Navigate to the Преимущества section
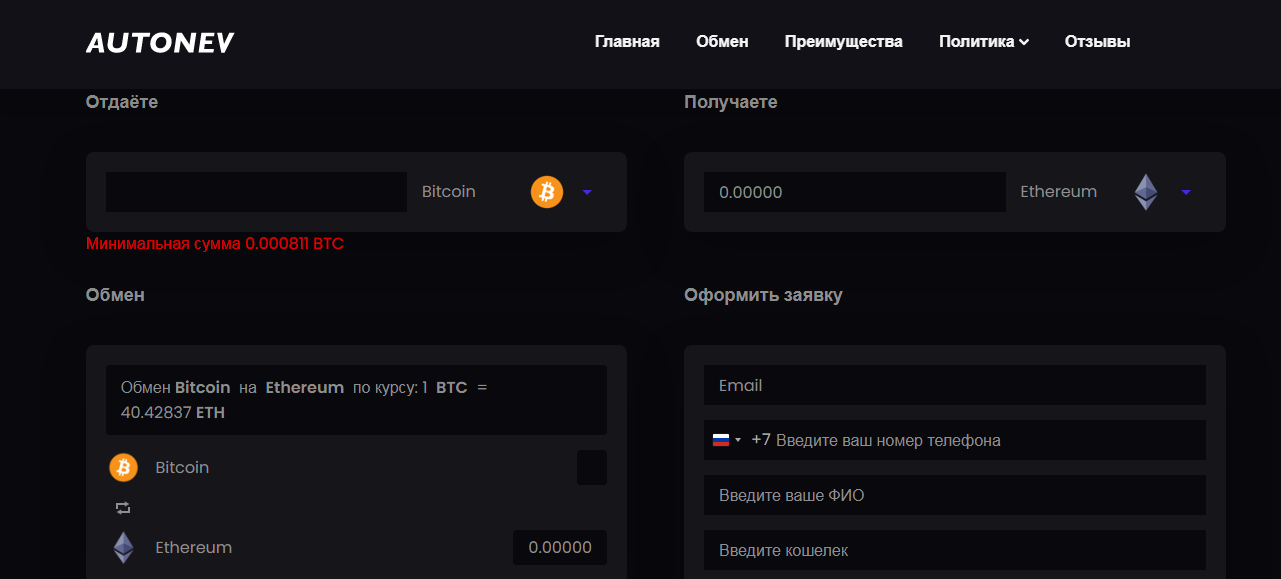 (843, 42)
